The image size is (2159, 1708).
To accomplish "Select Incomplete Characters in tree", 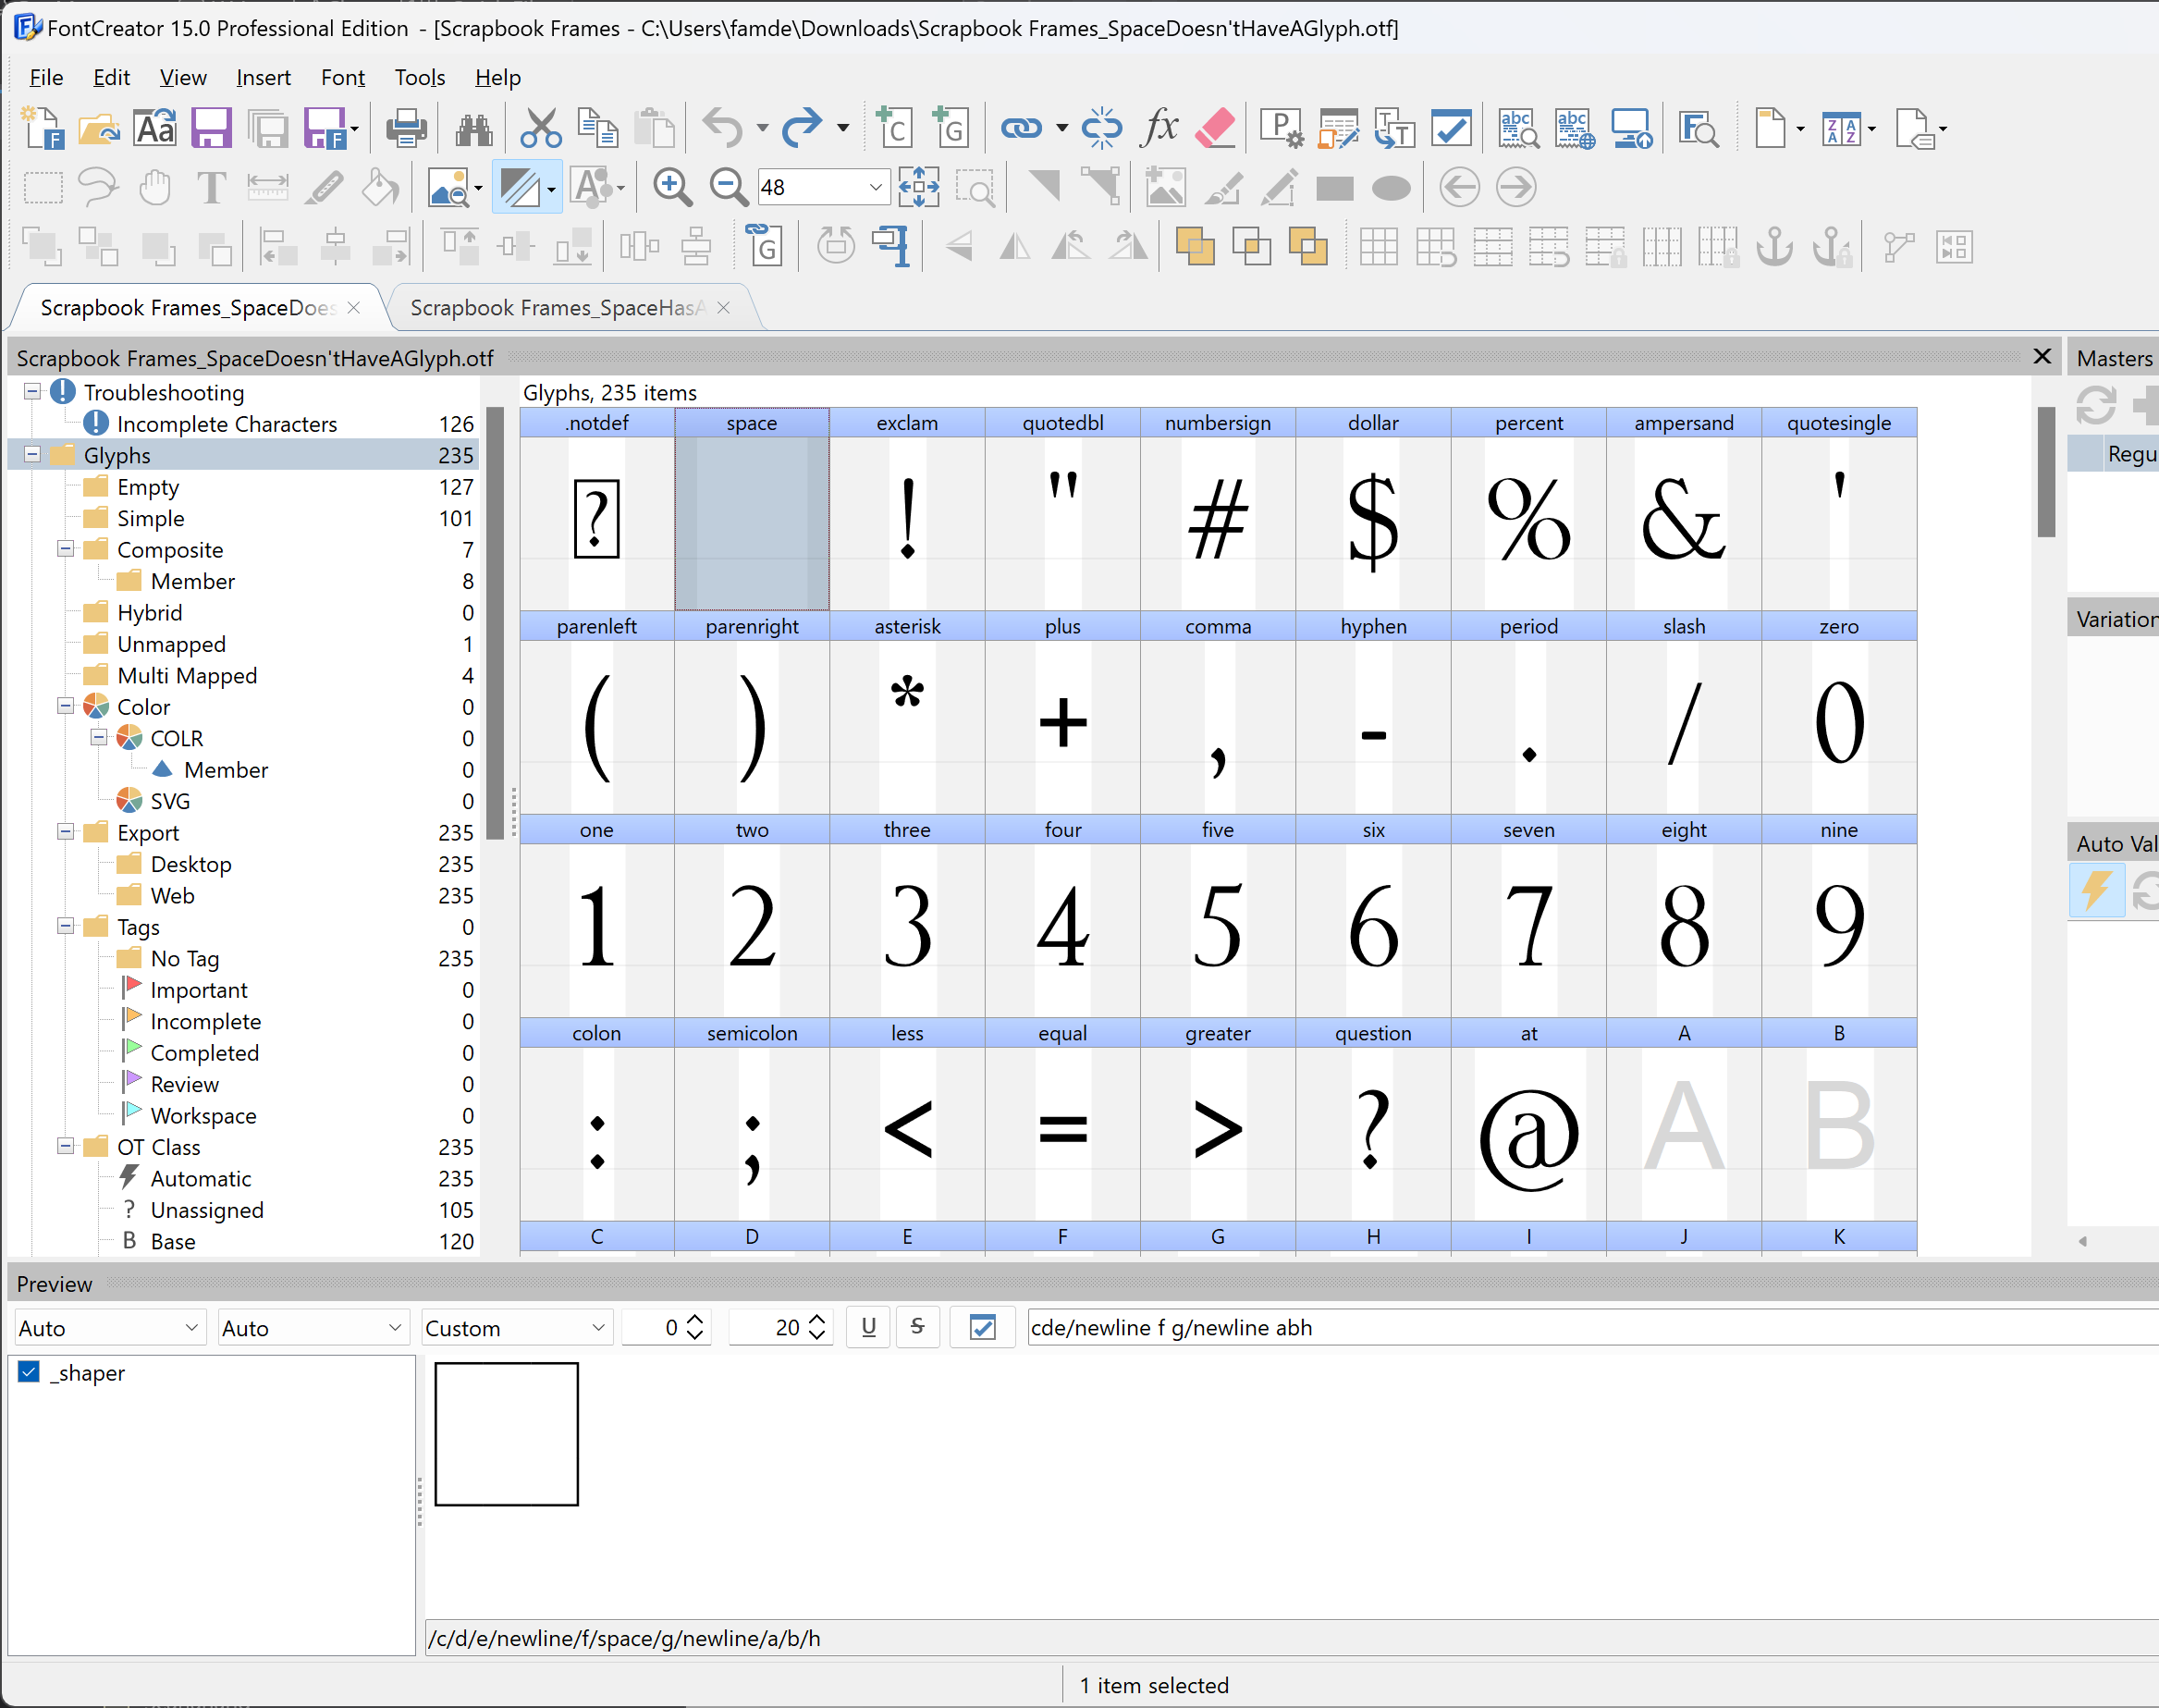I will pos(227,424).
